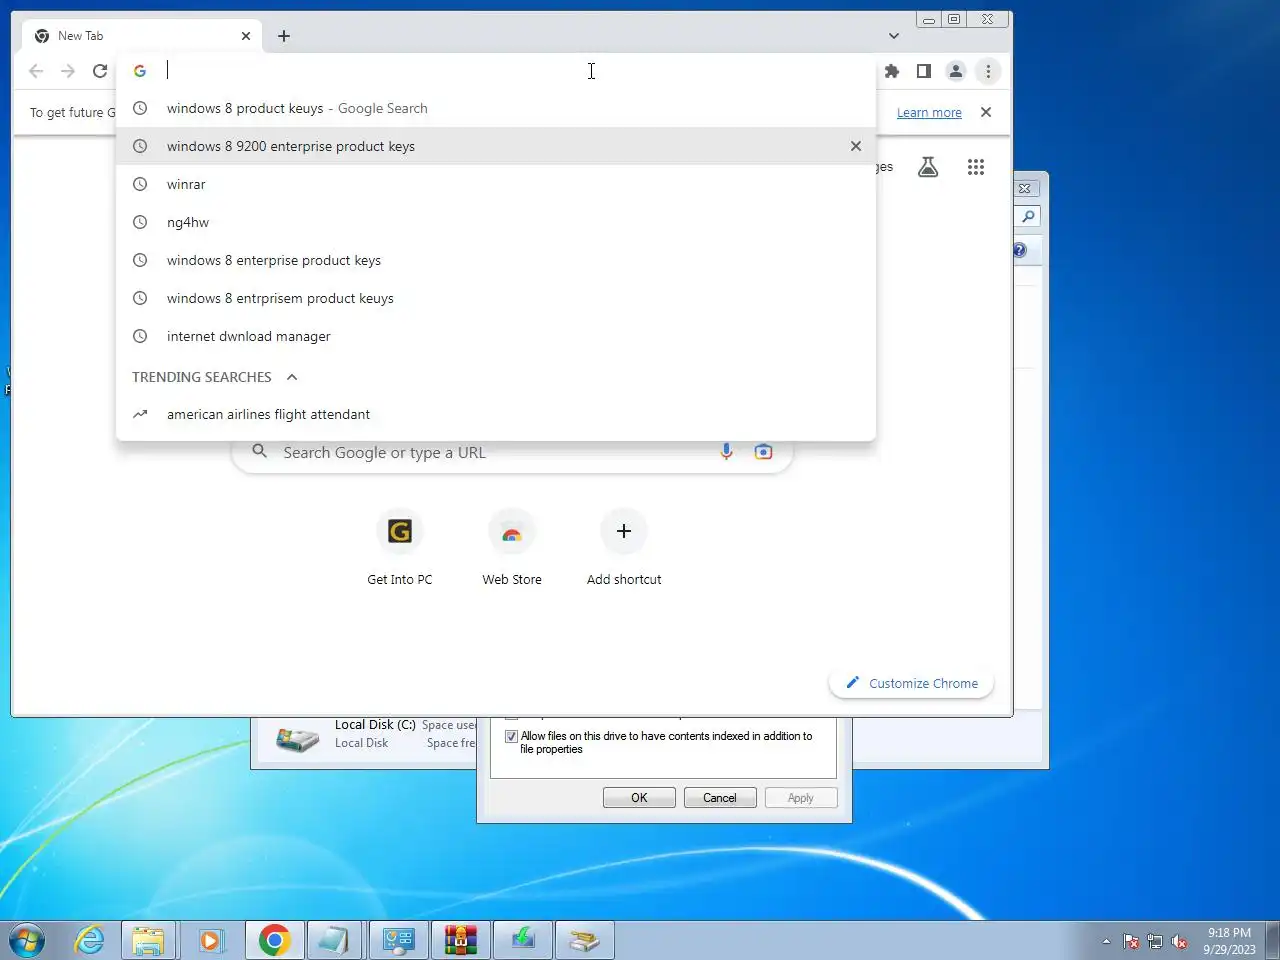
Task: Open the Get Into PC shortcut
Action: tap(400, 547)
